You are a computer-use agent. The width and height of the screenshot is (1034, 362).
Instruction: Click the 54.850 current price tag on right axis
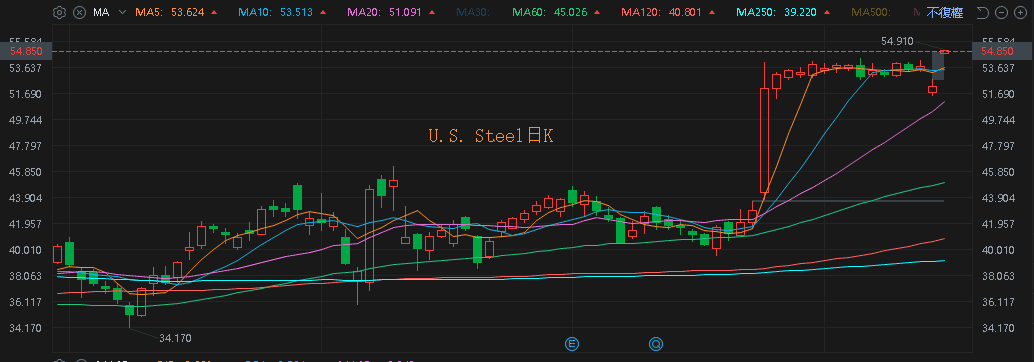[996, 51]
